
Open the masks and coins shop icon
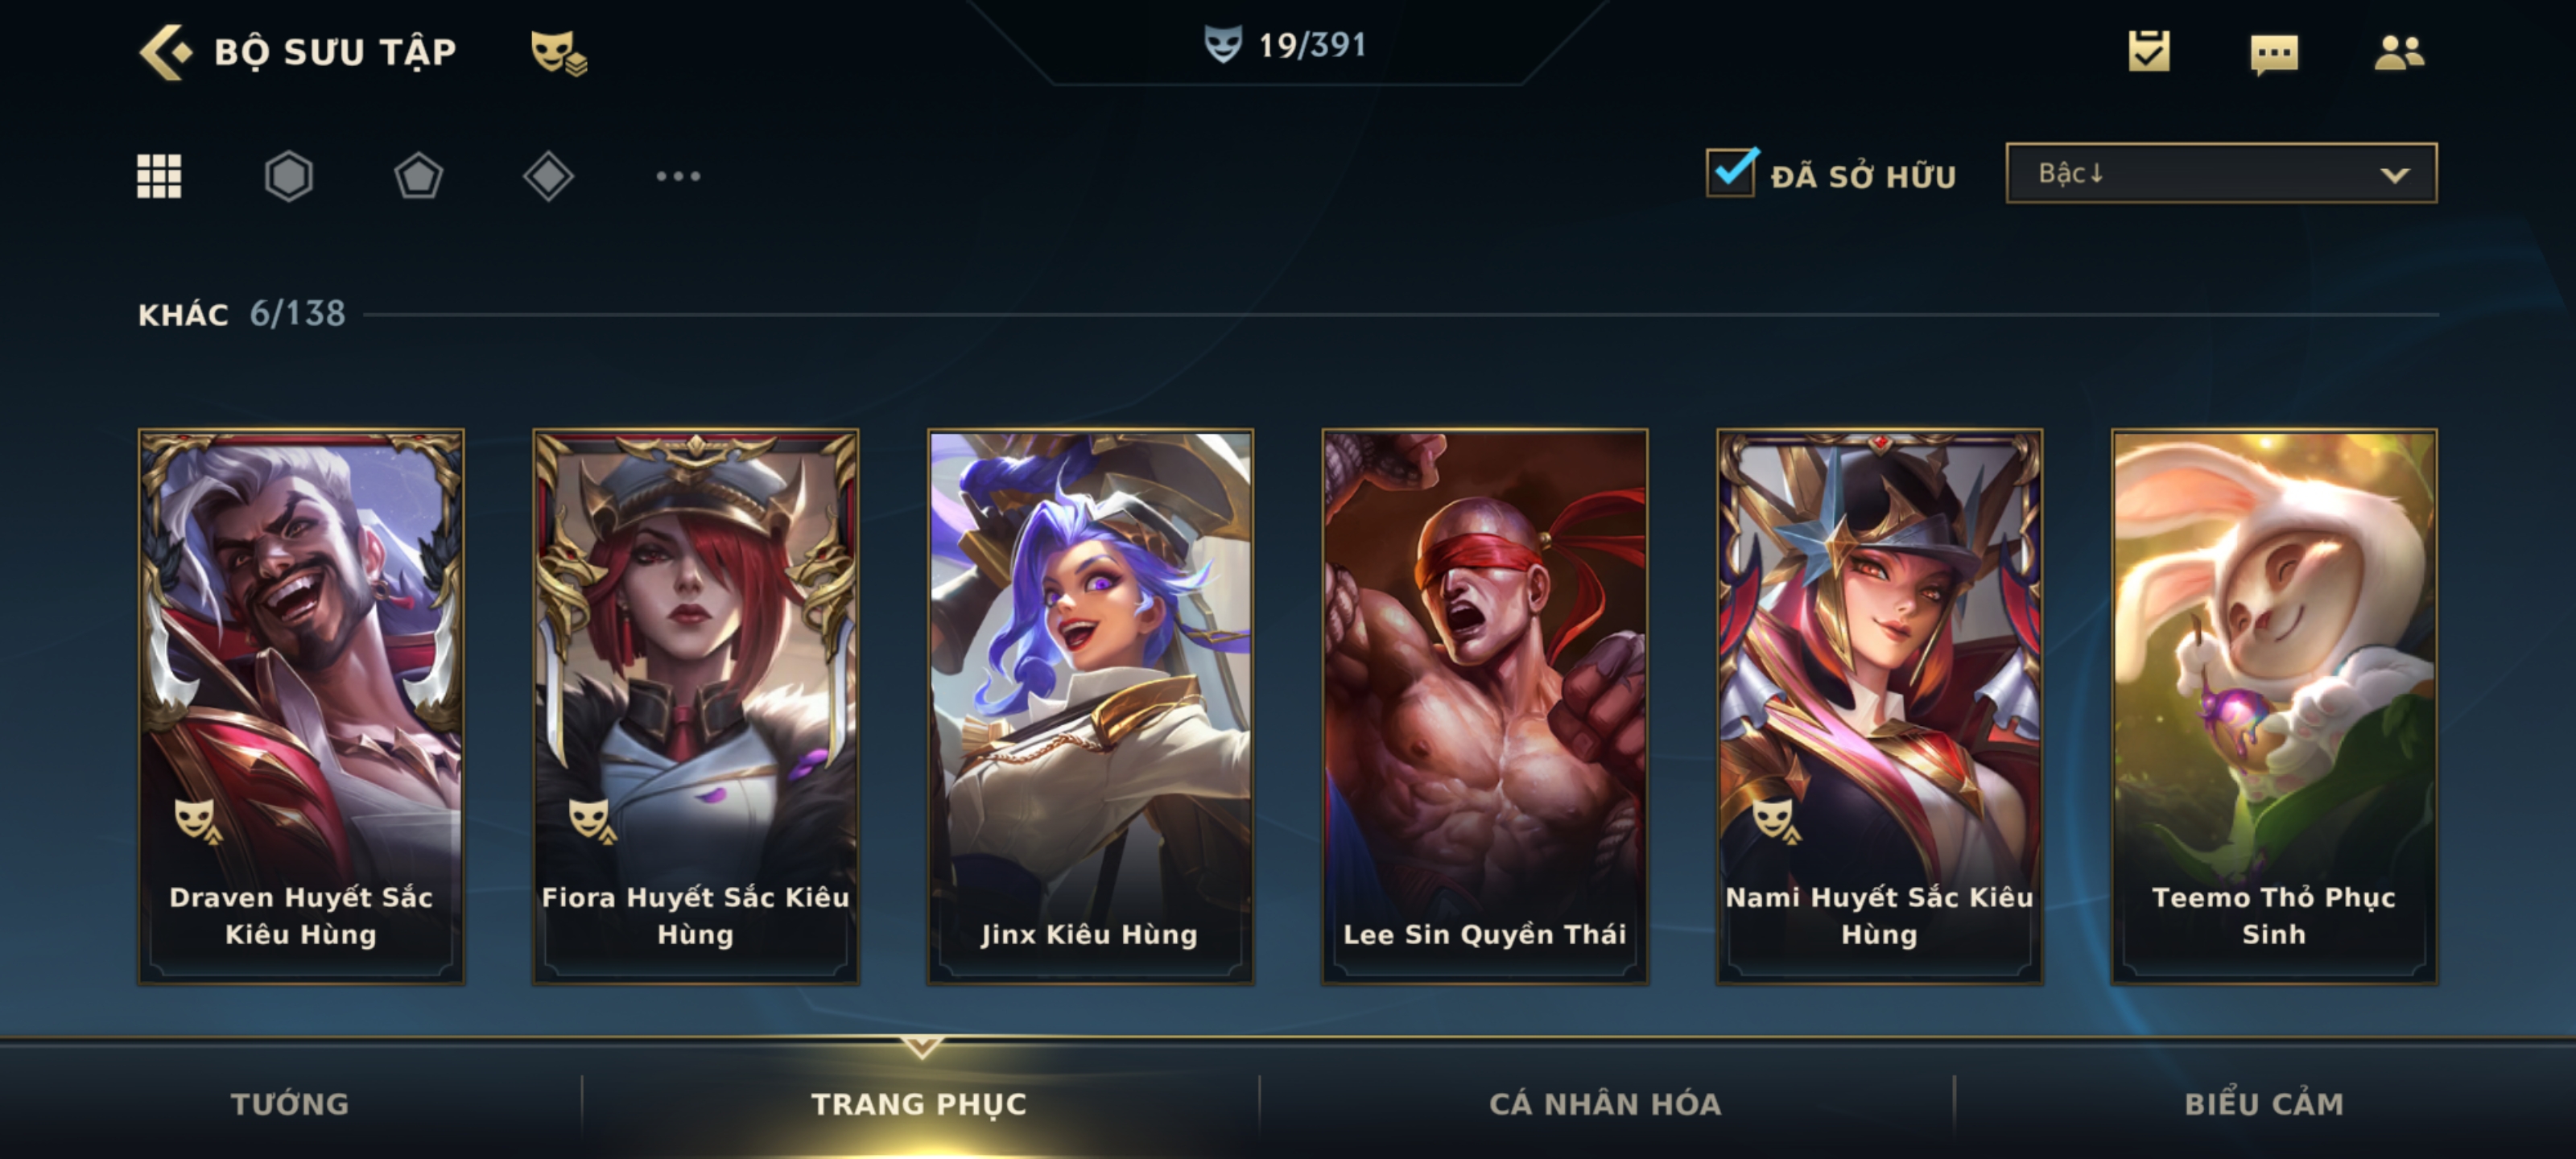tap(558, 53)
